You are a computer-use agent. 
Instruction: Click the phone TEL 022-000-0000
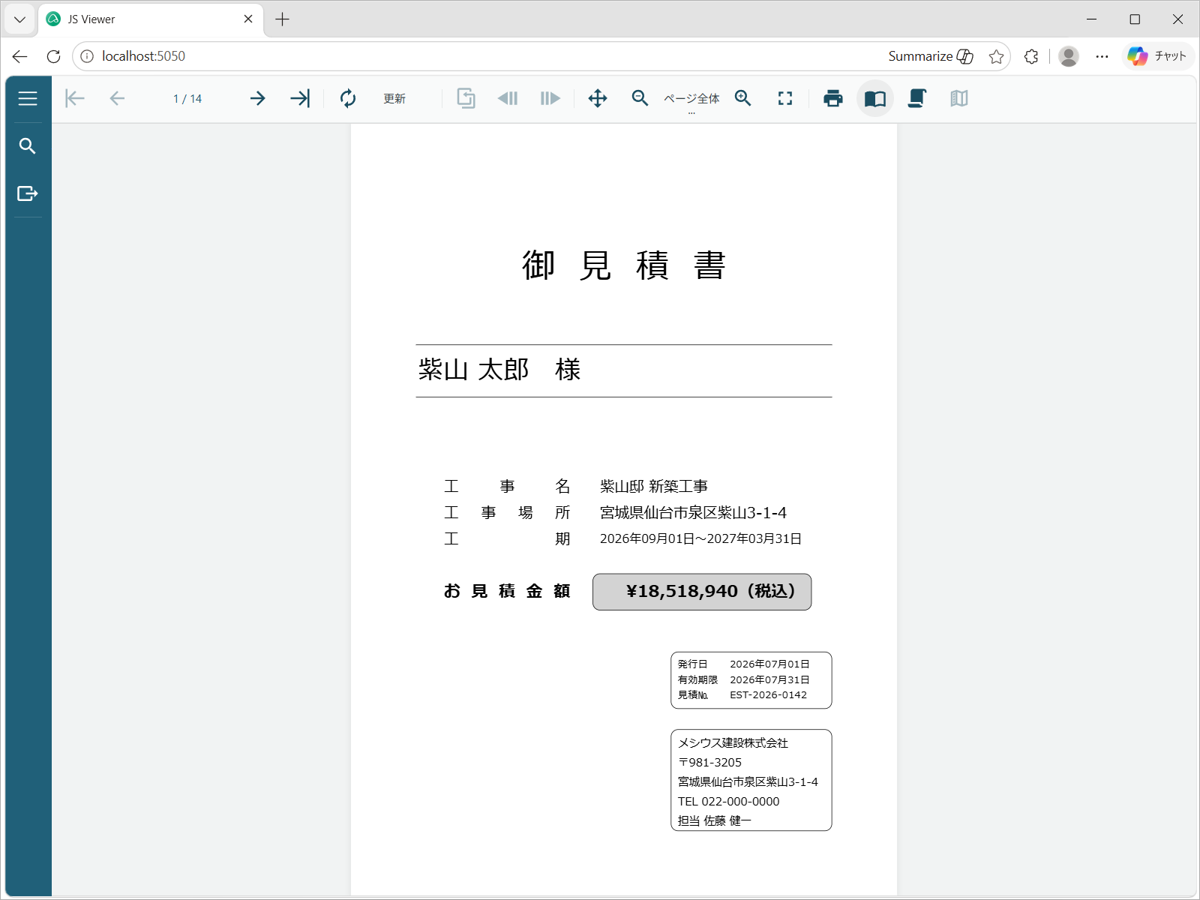click(728, 802)
